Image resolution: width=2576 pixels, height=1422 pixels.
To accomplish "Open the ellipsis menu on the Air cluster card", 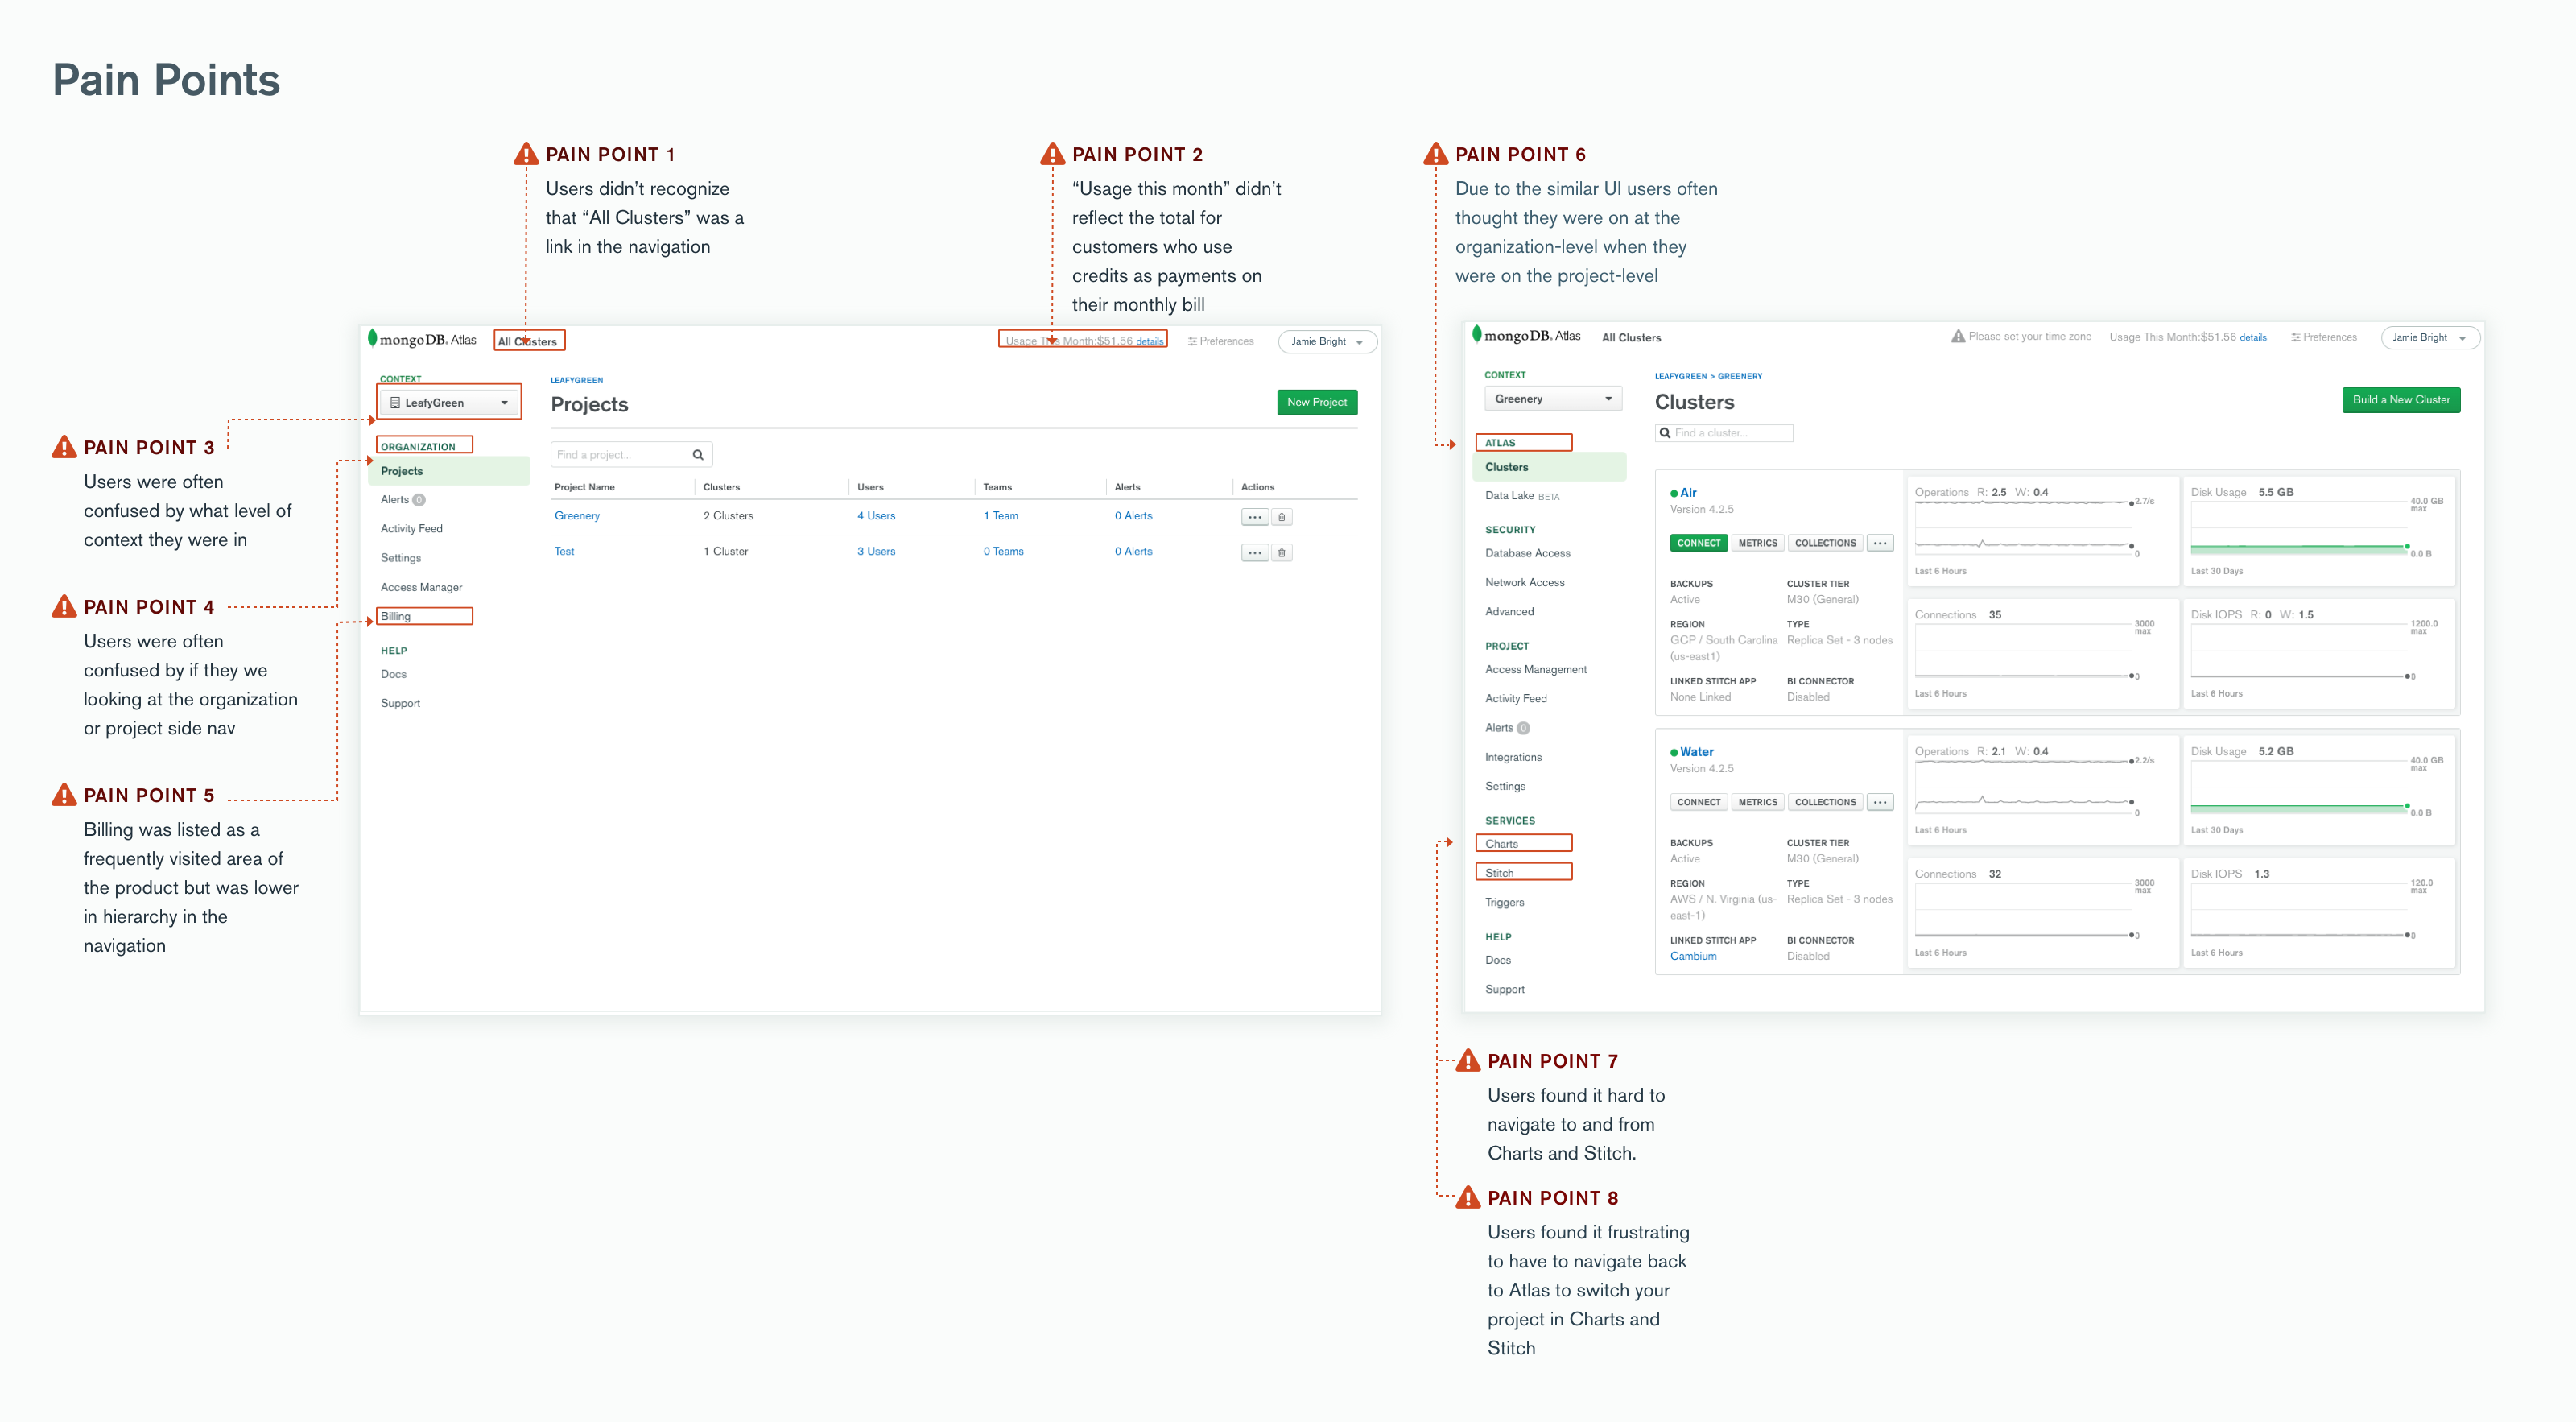I will click(1880, 543).
